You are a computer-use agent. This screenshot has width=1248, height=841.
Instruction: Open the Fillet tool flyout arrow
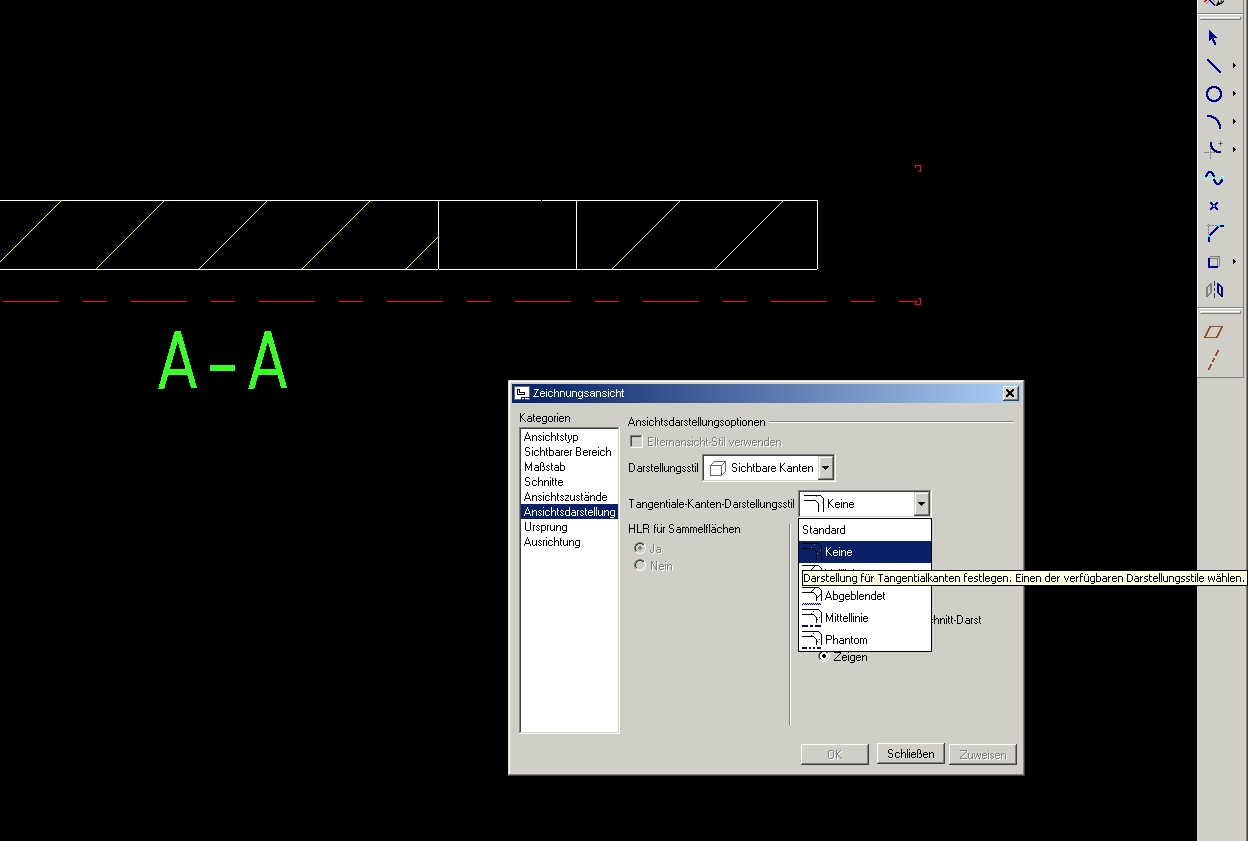click(1235, 150)
